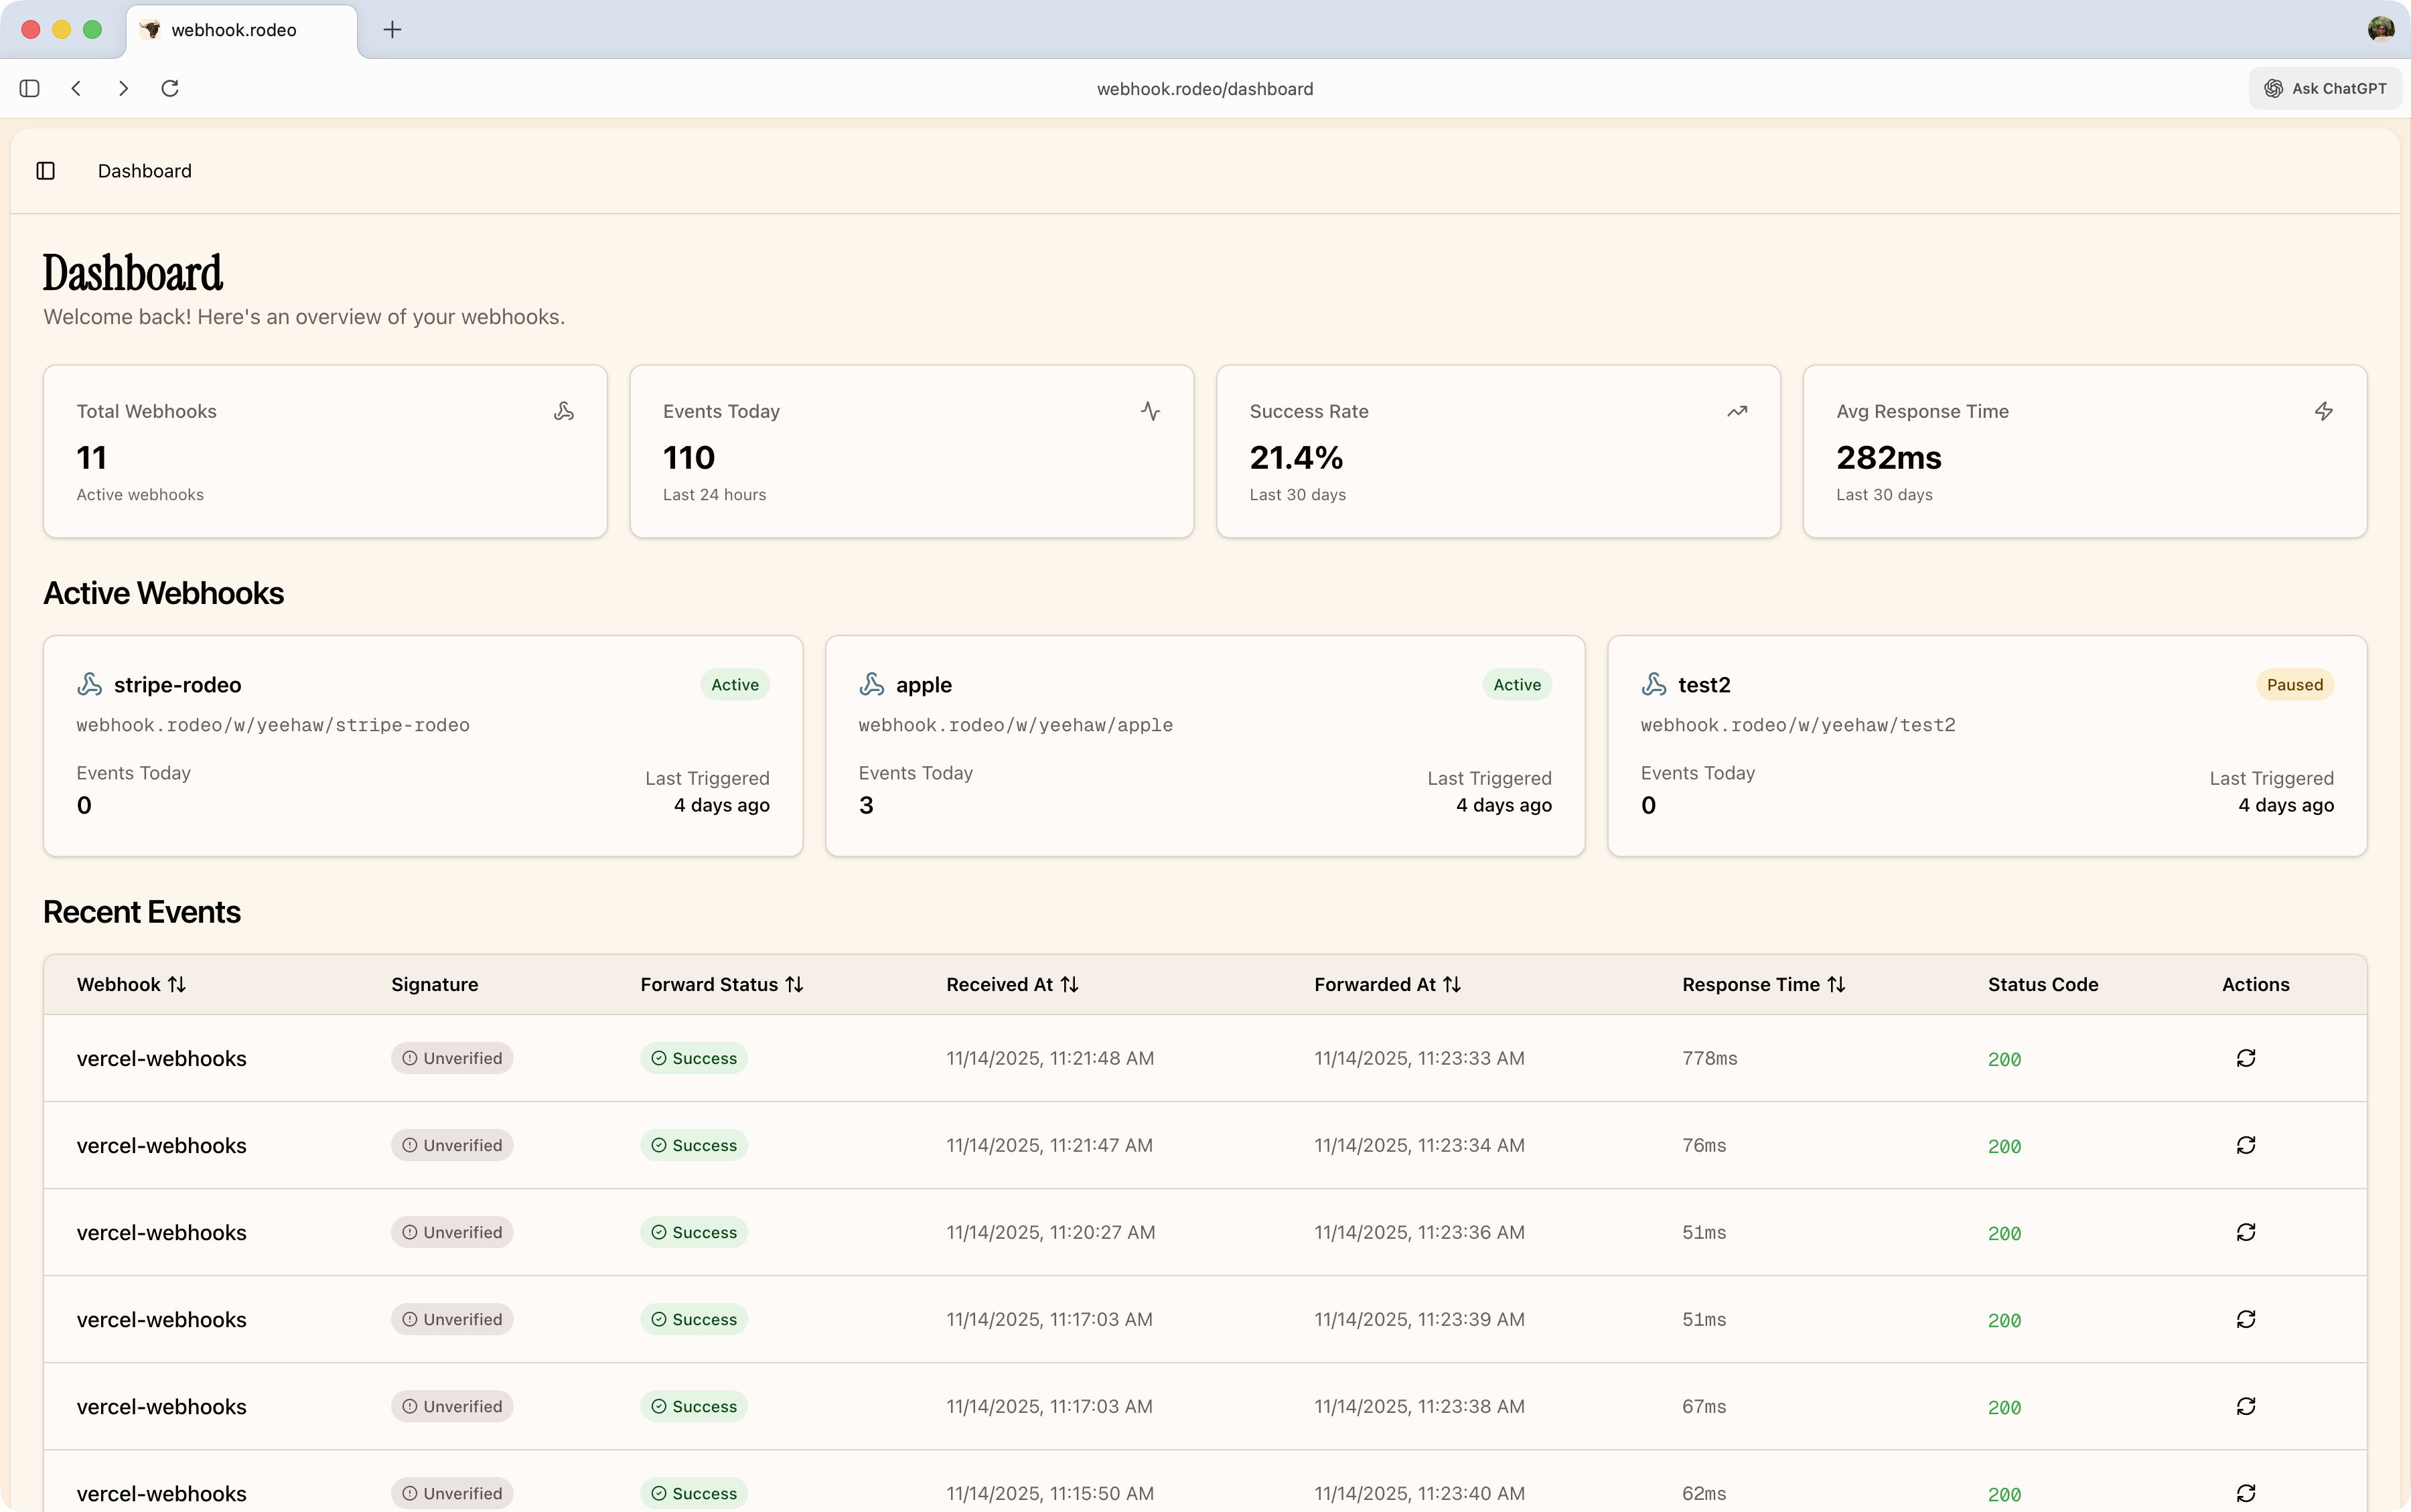2411x1512 pixels.
Task: Collapse the browser sidebar panel
Action: click(x=29, y=88)
